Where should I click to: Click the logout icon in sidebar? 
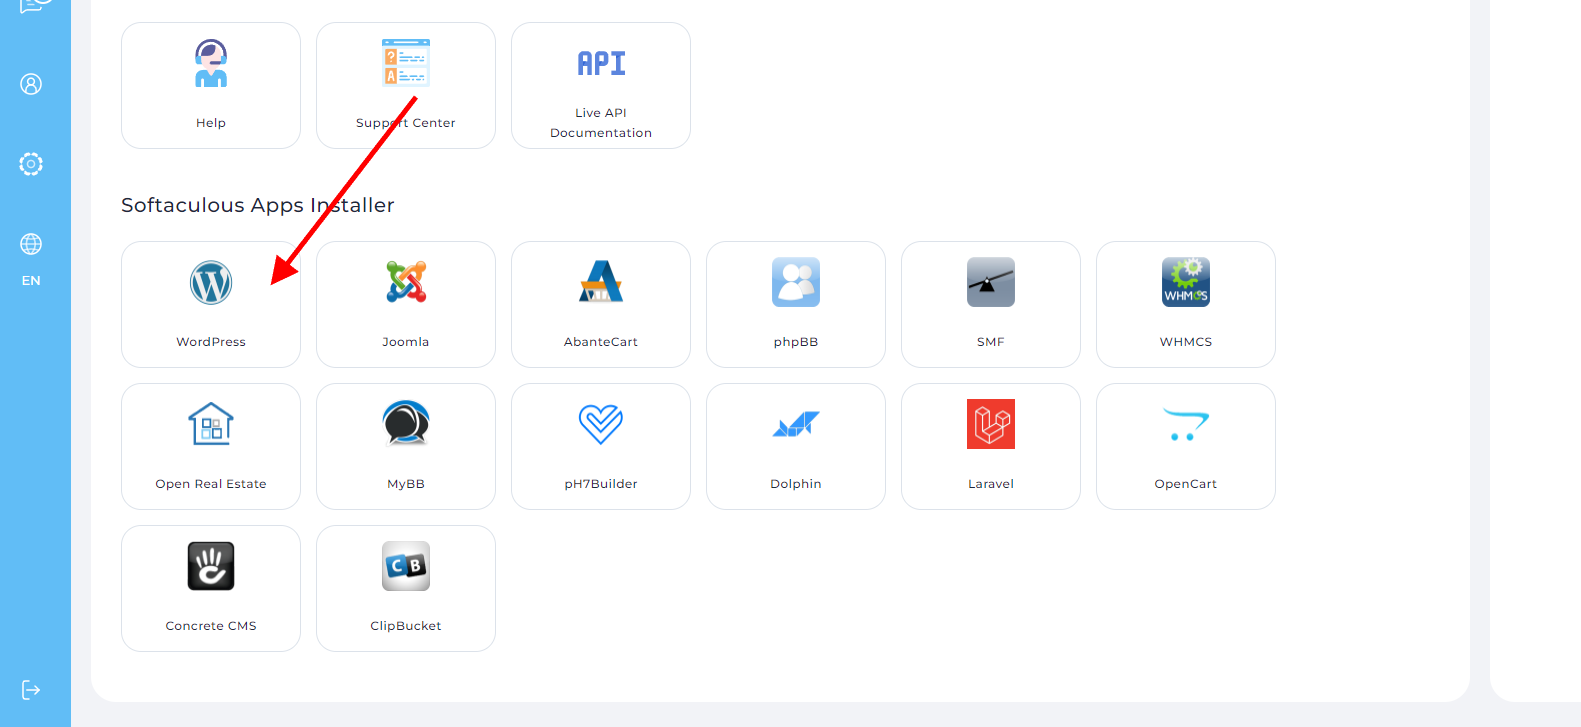coord(31,690)
